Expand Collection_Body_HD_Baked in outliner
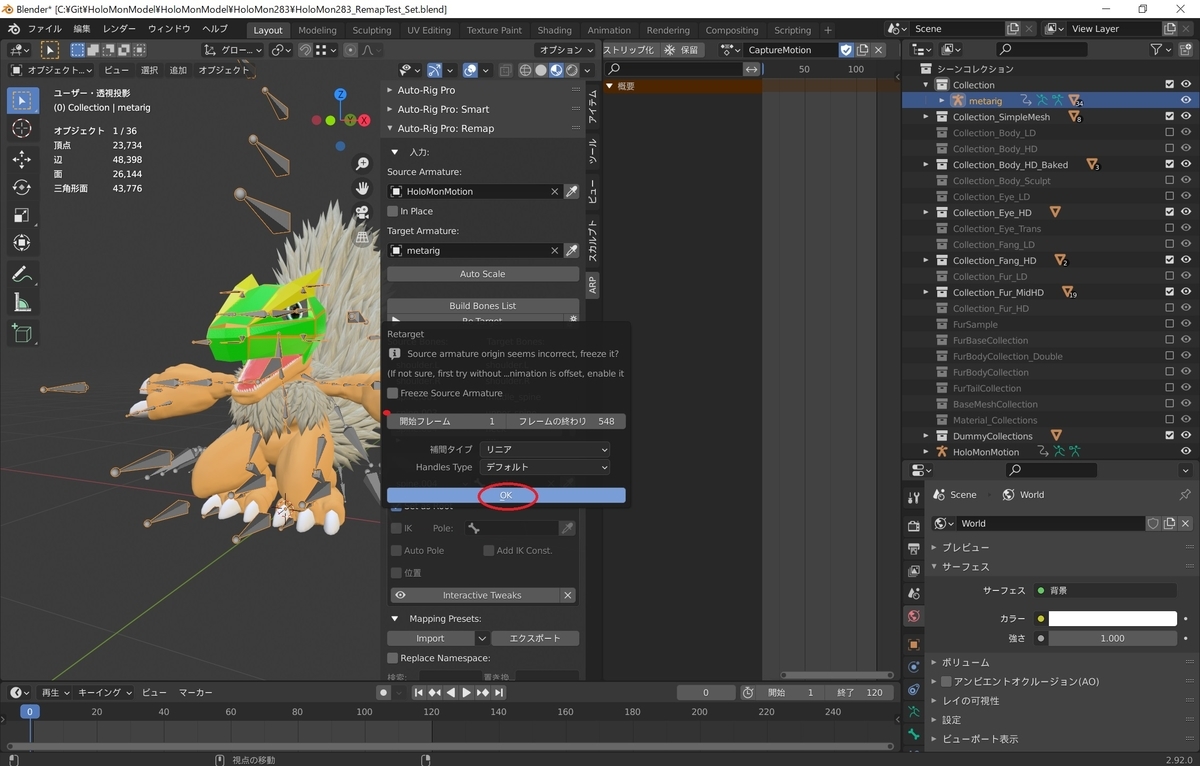The image size is (1200, 766). (x=926, y=165)
